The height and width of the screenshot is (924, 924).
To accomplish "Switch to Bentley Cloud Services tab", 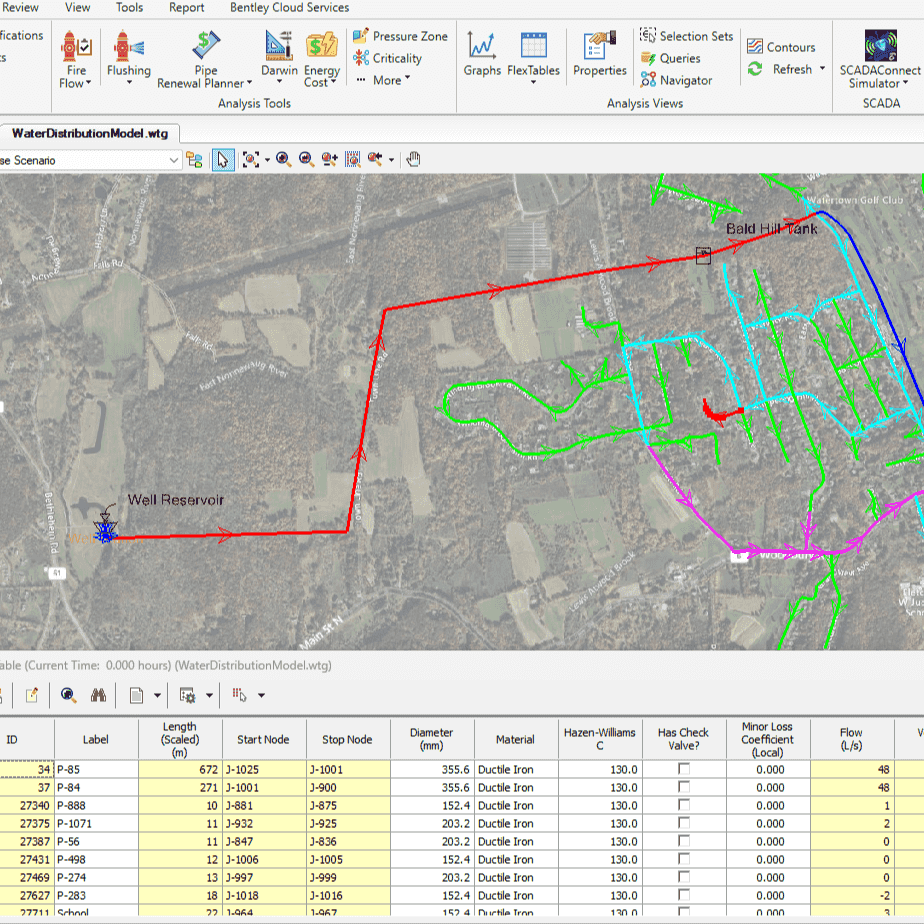I will 289,8.
